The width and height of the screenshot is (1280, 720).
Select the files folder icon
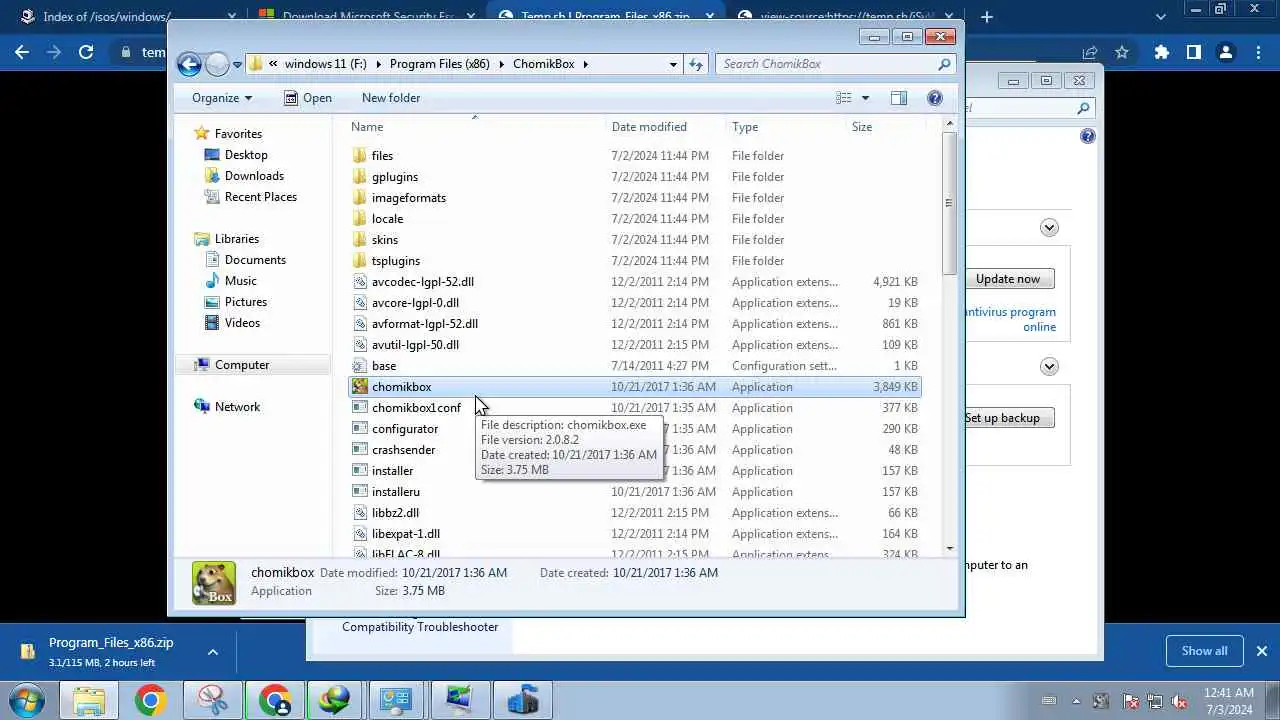[360, 156]
